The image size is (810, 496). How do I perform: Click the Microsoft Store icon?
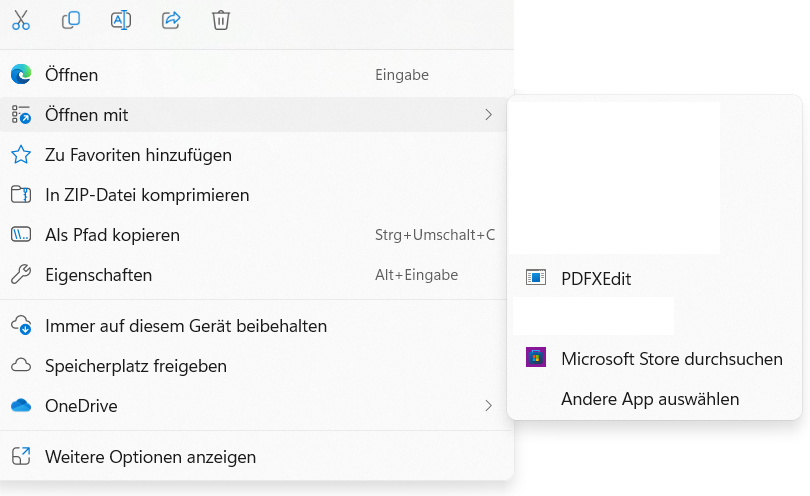(x=536, y=358)
